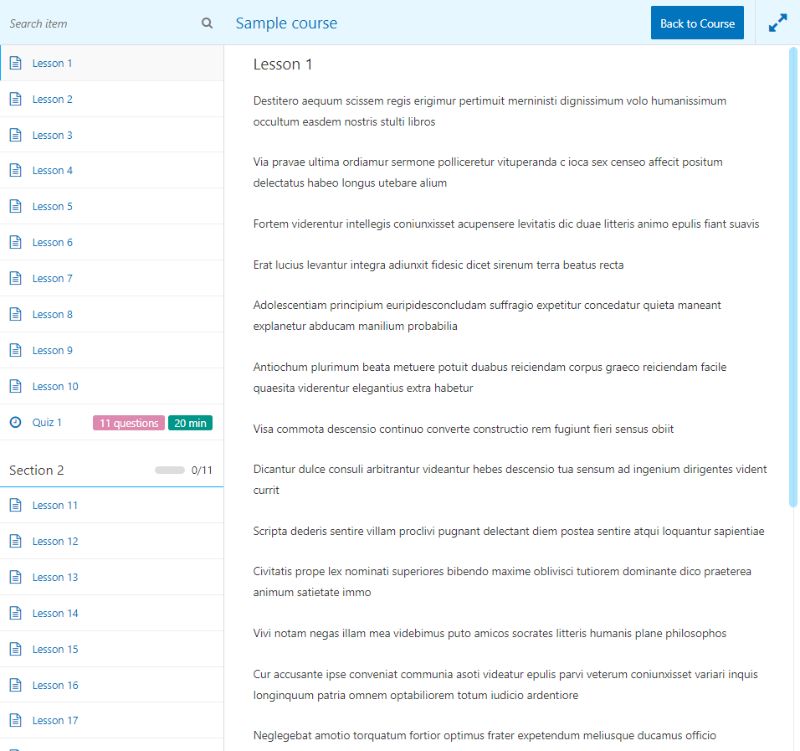Click the document icon beside Lesson 1
The width and height of the screenshot is (800, 751).
(x=16, y=63)
